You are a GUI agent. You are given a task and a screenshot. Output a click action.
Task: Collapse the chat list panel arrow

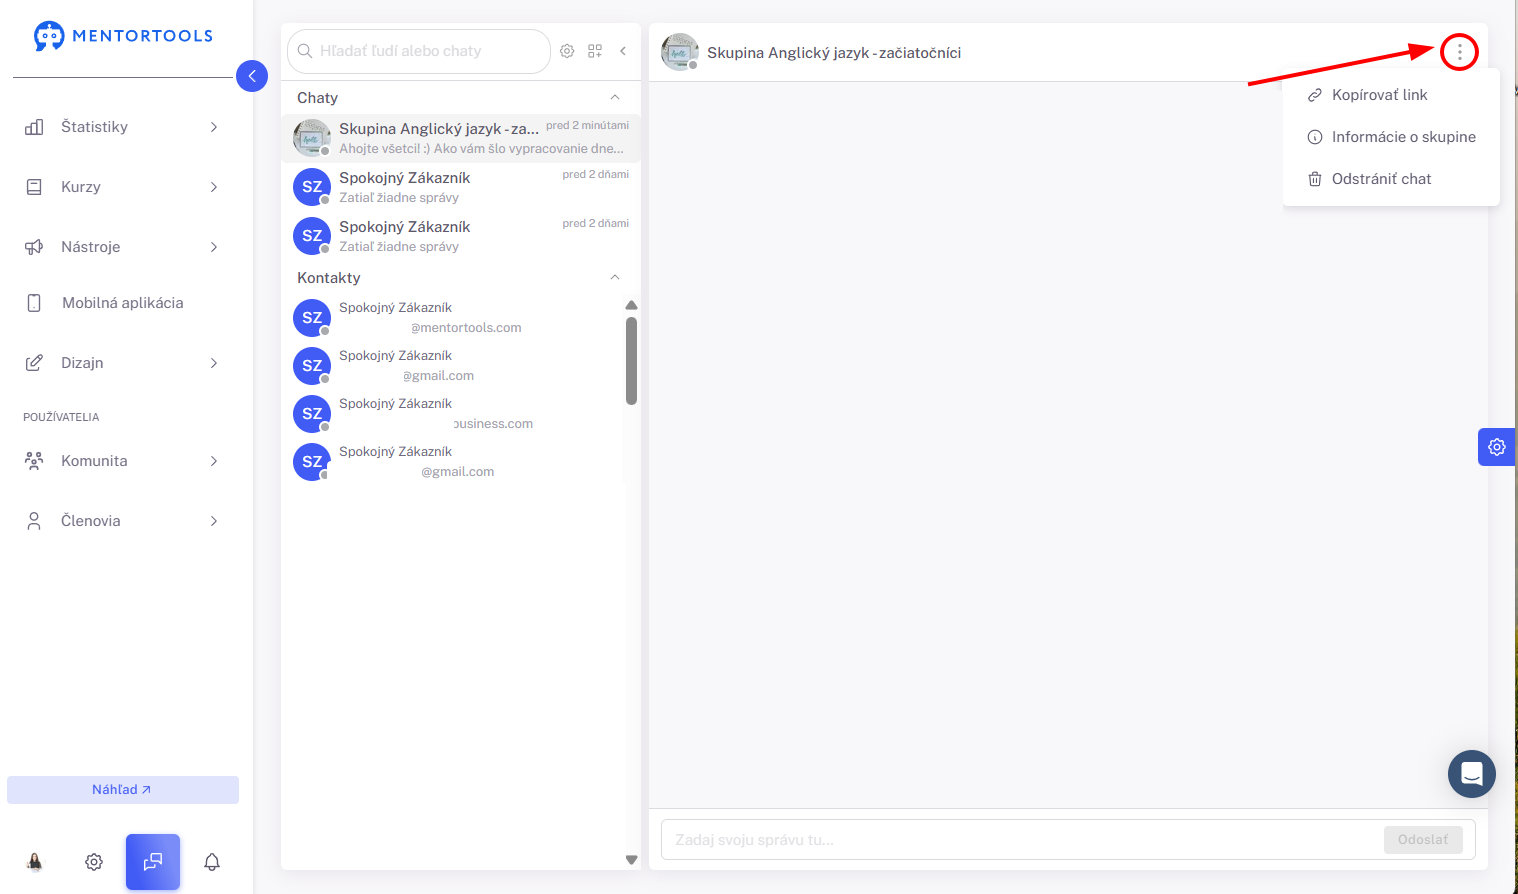tap(623, 51)
